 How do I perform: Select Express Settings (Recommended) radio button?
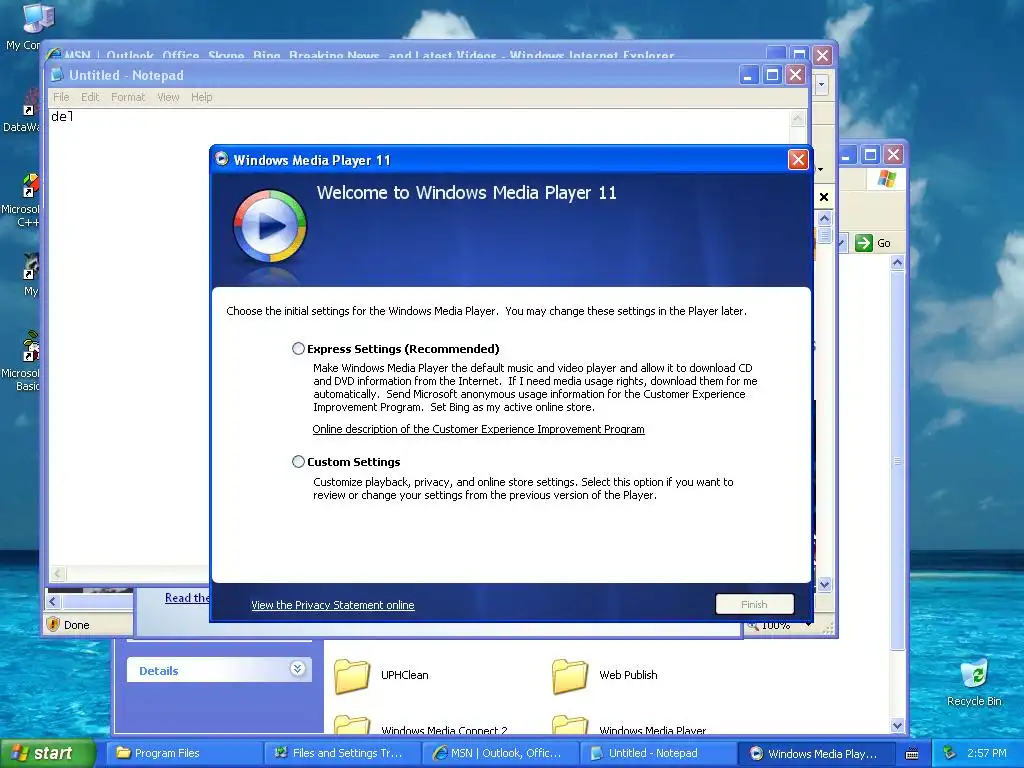(x=298, y=349)
